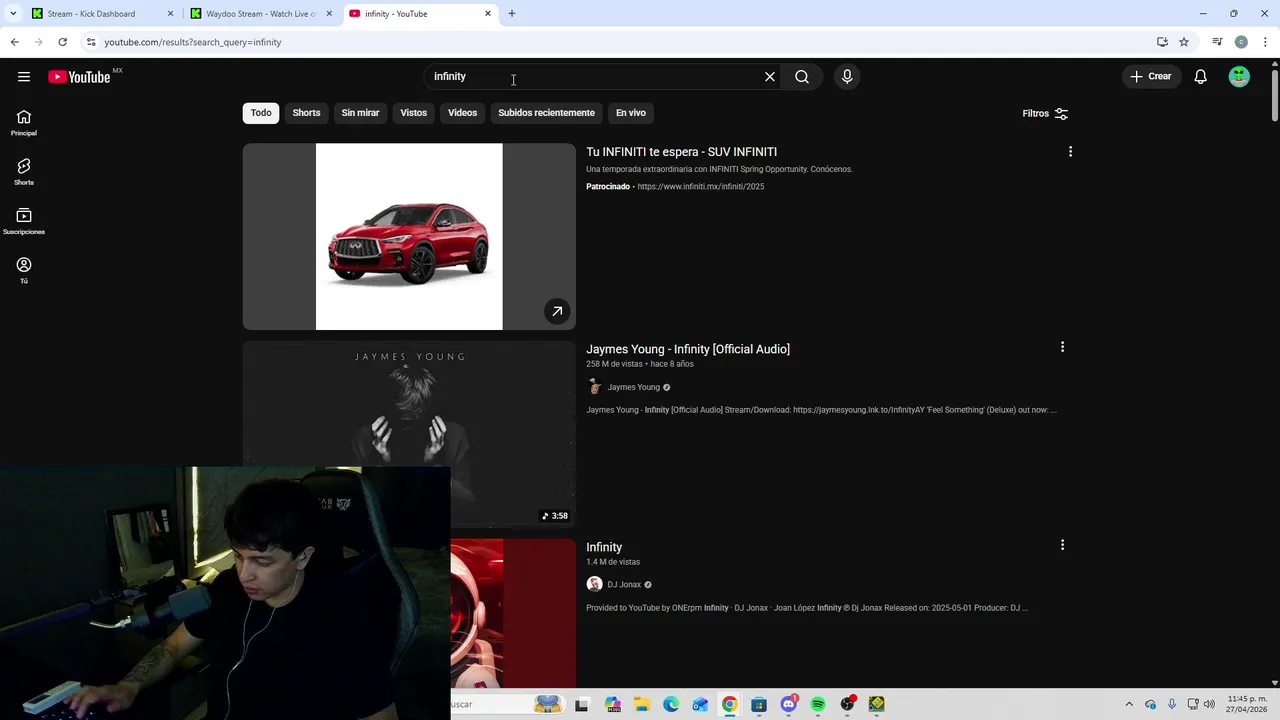
Task: Open the taskbar clock and date
Action: coord(1247,704)
